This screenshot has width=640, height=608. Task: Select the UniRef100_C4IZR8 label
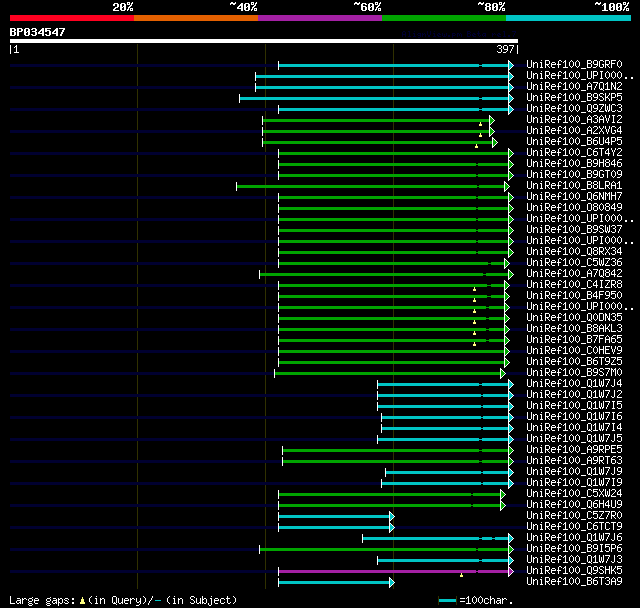(574, 285)
